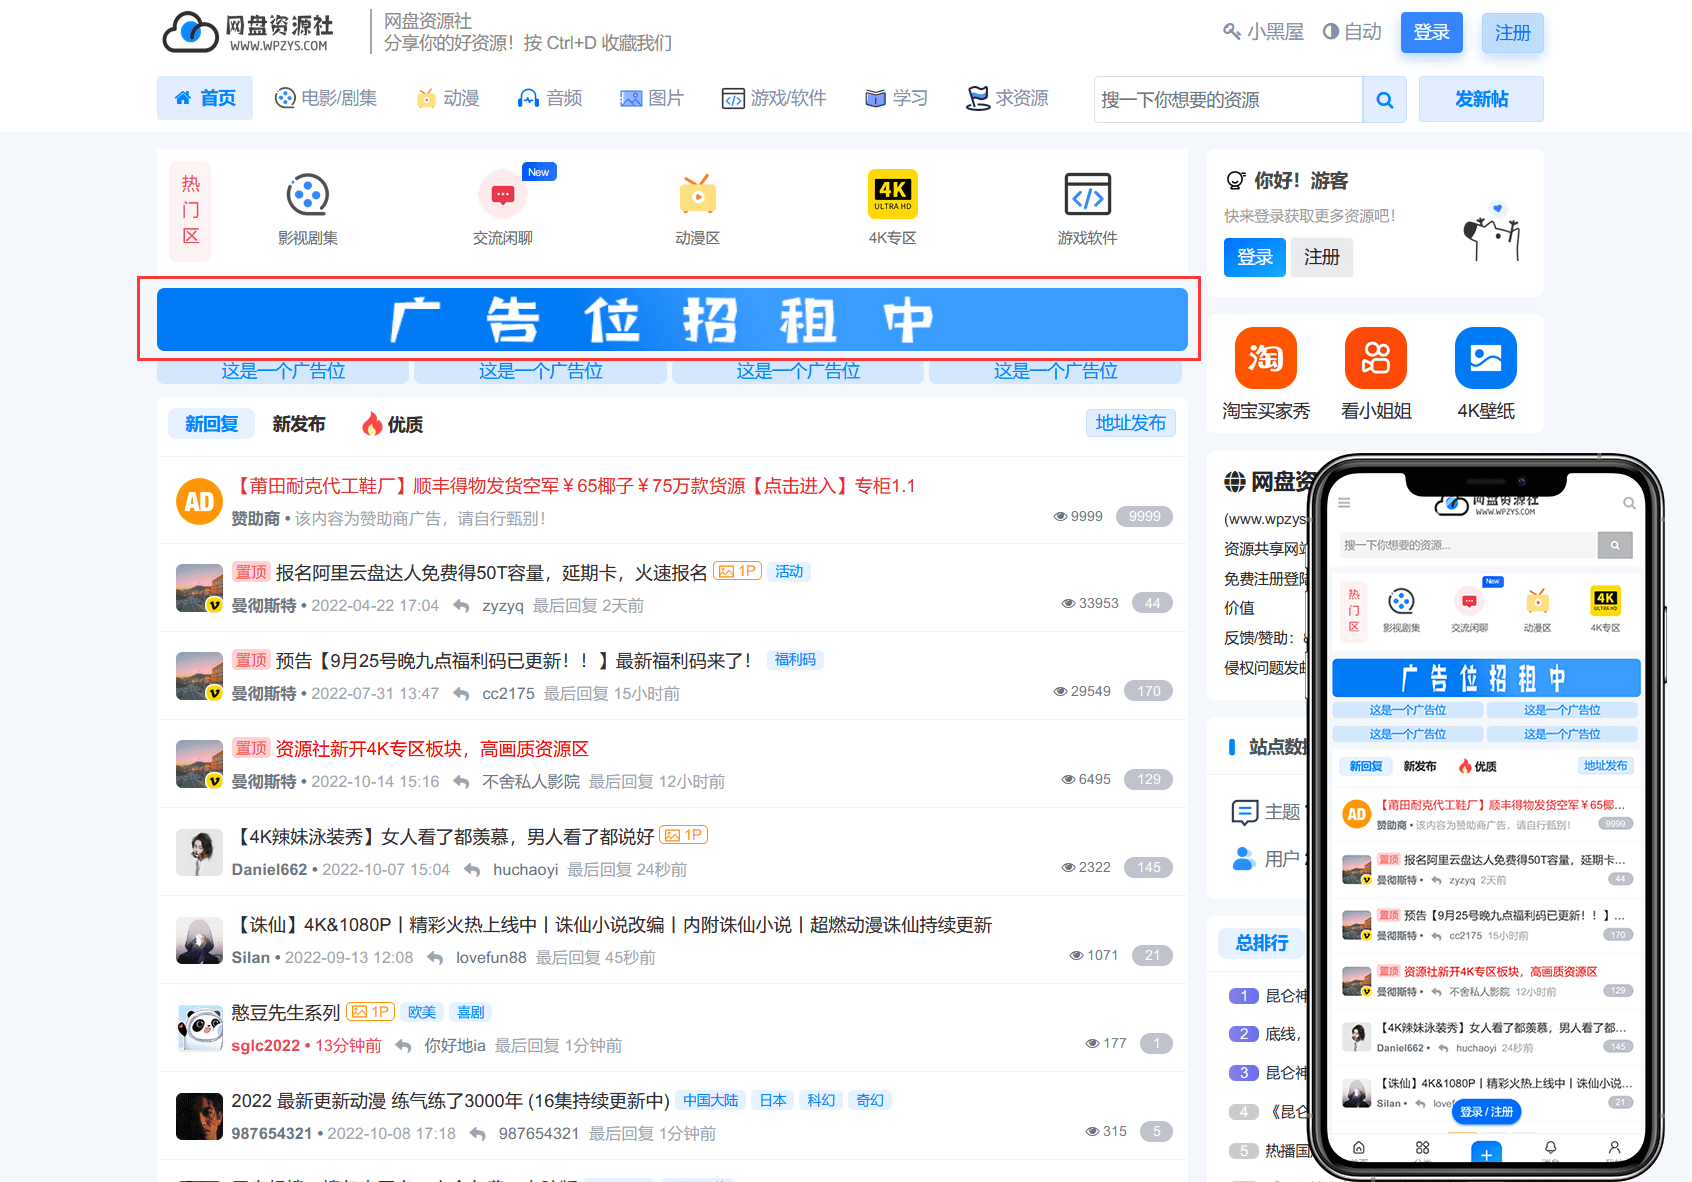
Task: Select the 总排行 ranking tab
Action: pos(1261,942)
